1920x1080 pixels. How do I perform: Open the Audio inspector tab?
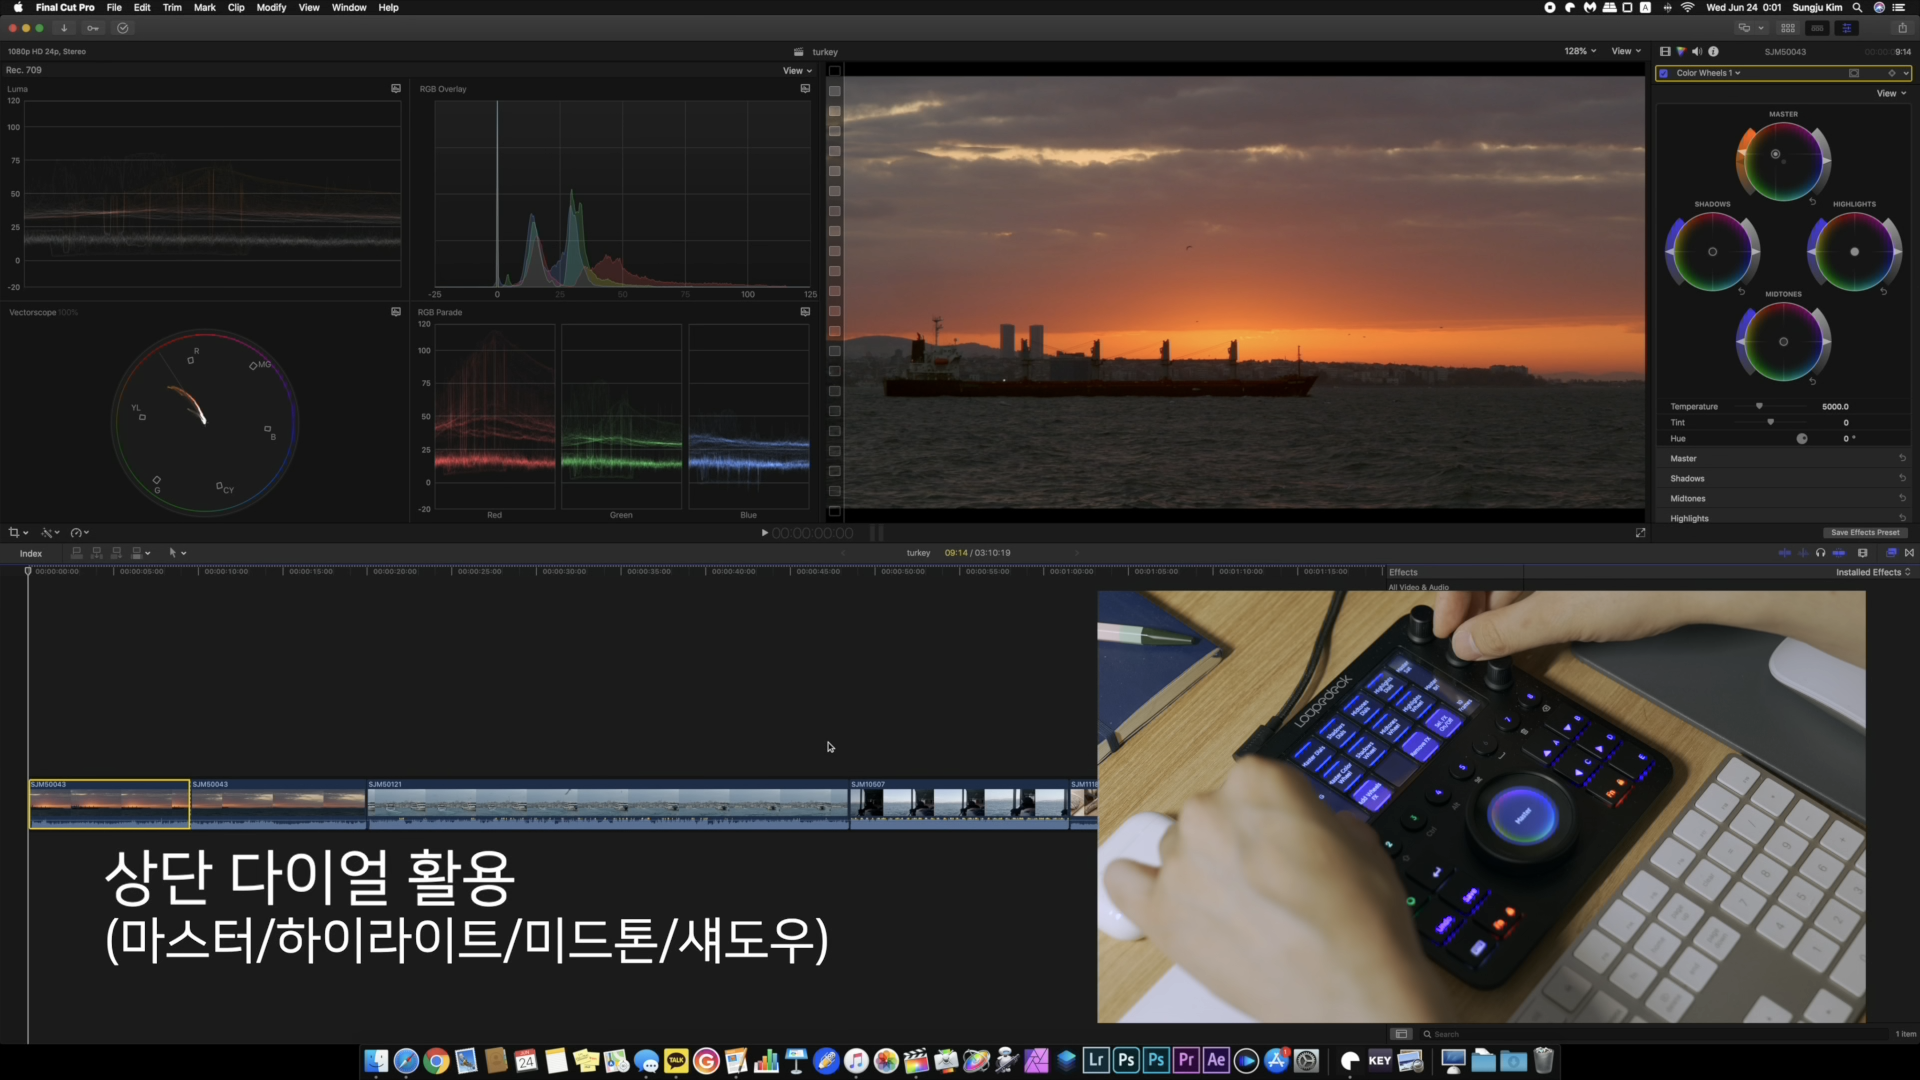tap(1697, 51)
